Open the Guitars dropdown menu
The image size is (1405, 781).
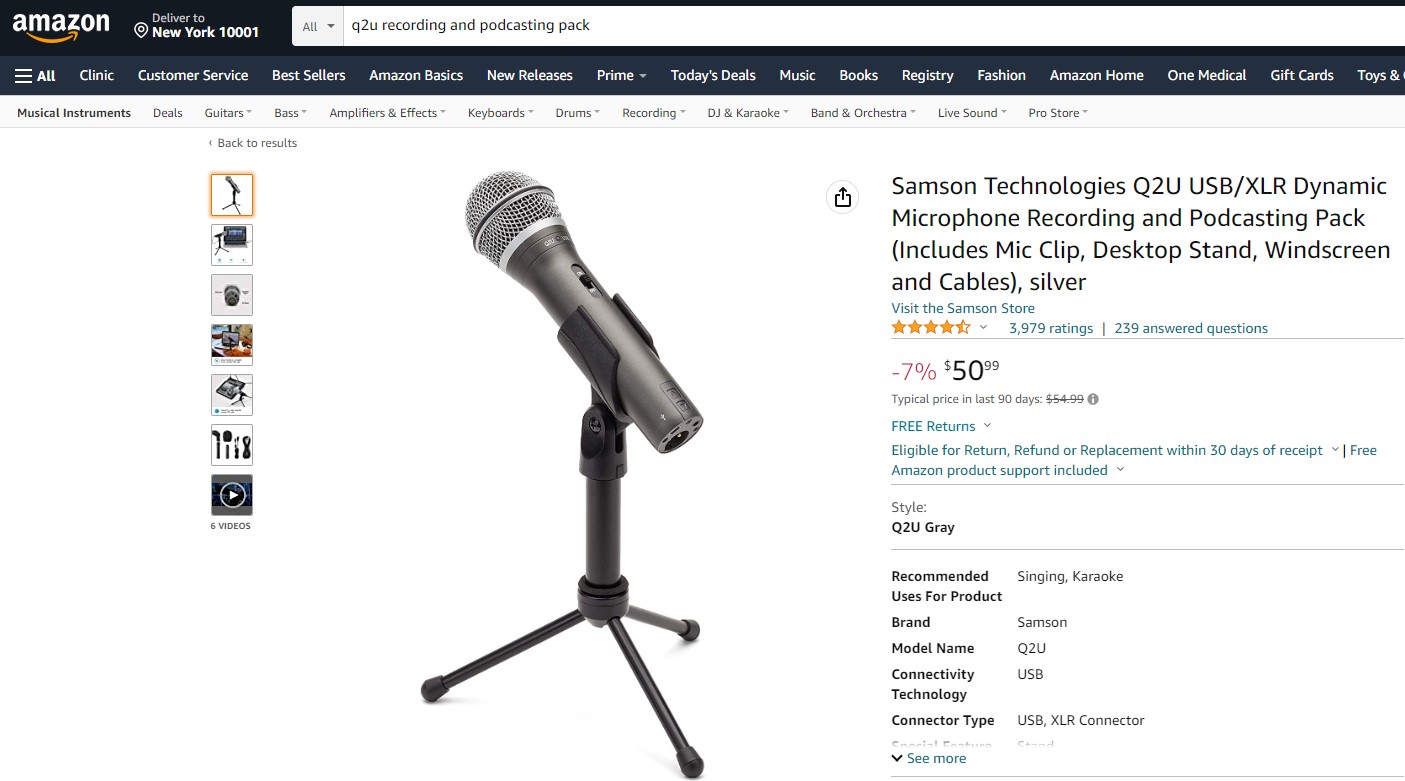coord(228,113)
